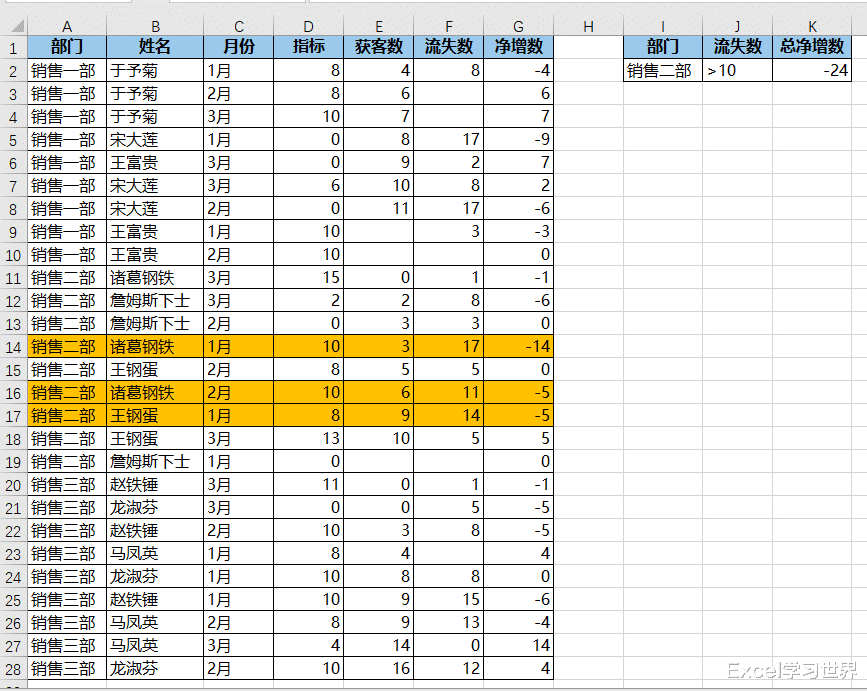The height and width of the screenshot is (691, 867).
Task: Select criteria cell 销售二部 in I2
Action: [x=663, y=70]
